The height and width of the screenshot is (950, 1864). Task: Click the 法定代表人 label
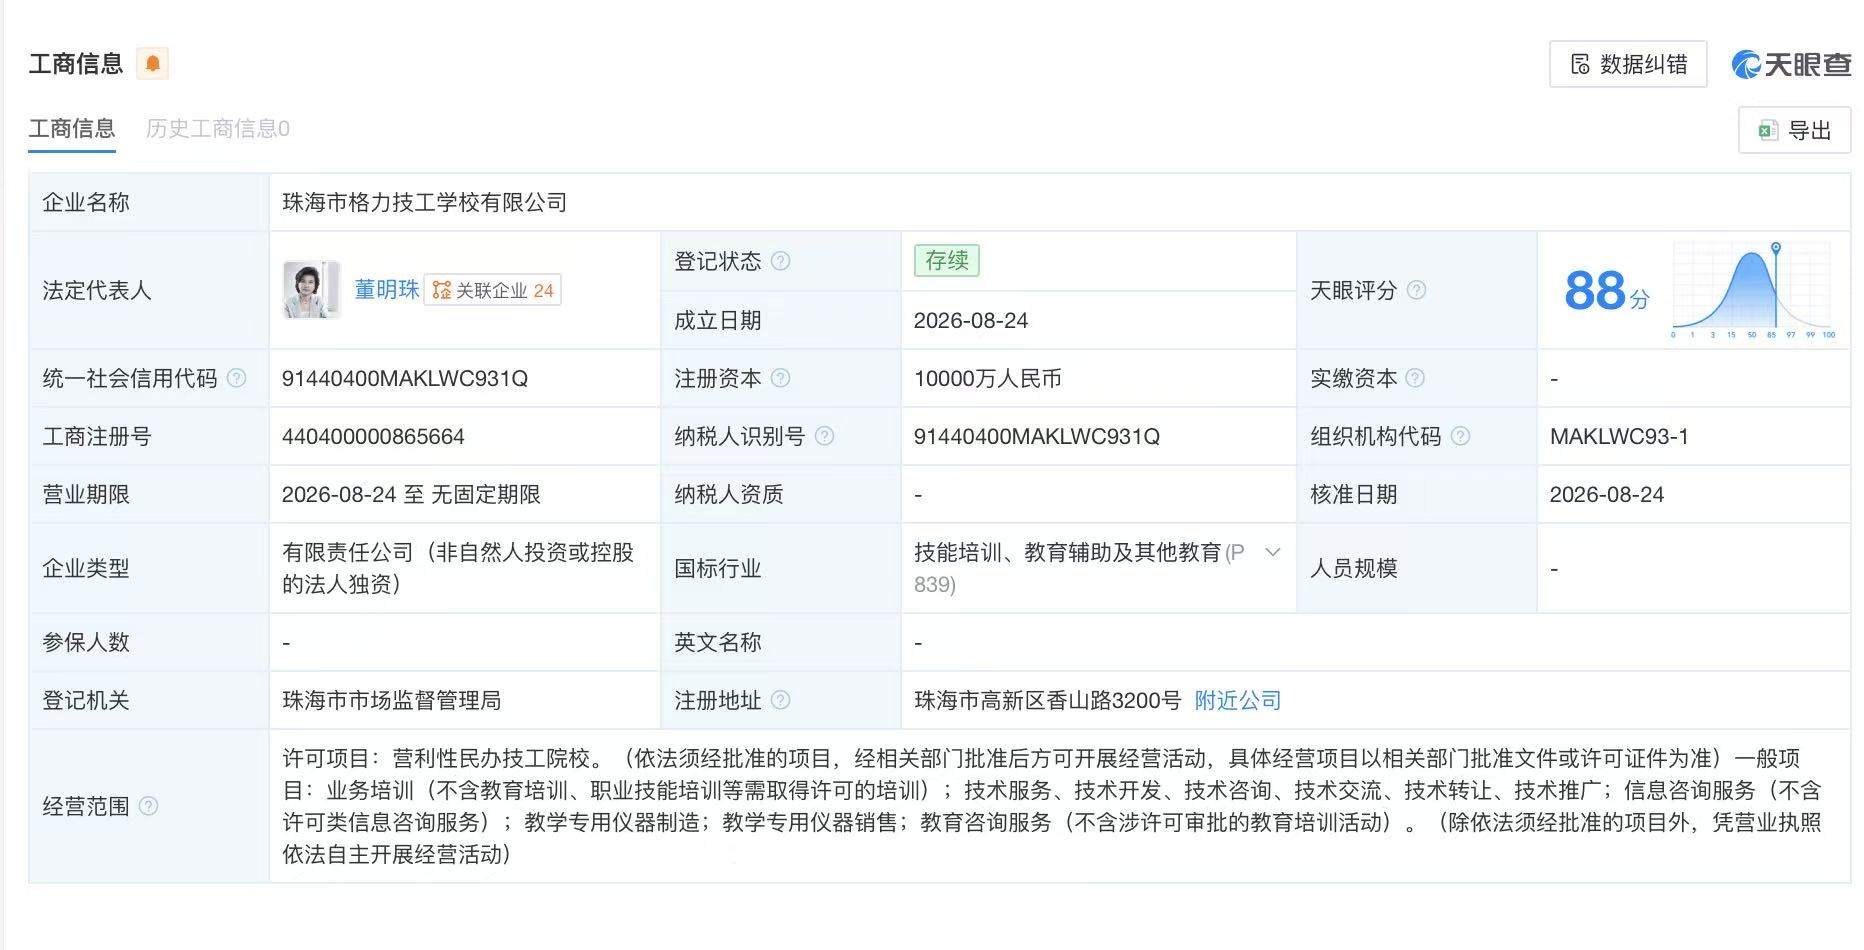tap(97, 290)
